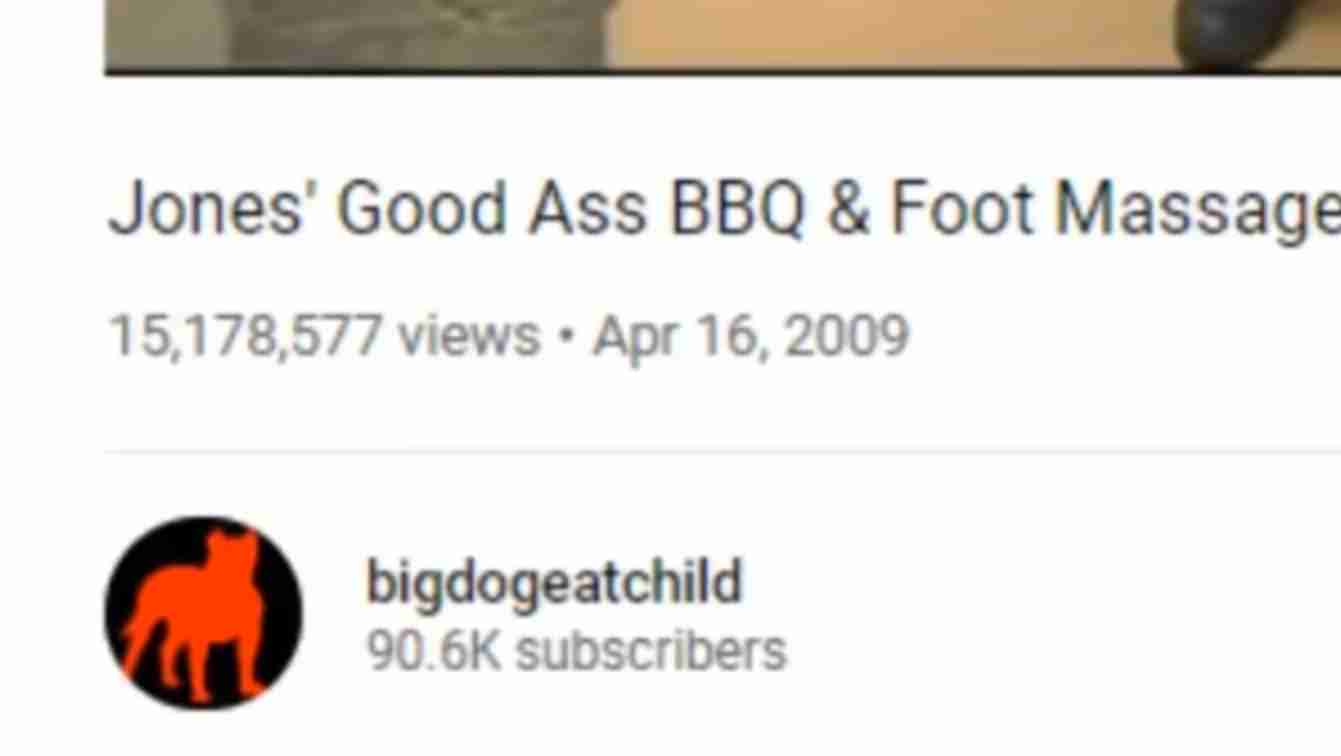Click the word 'subscribers' under the channel name
The image size is (1341, 756).
pos(651,651)
